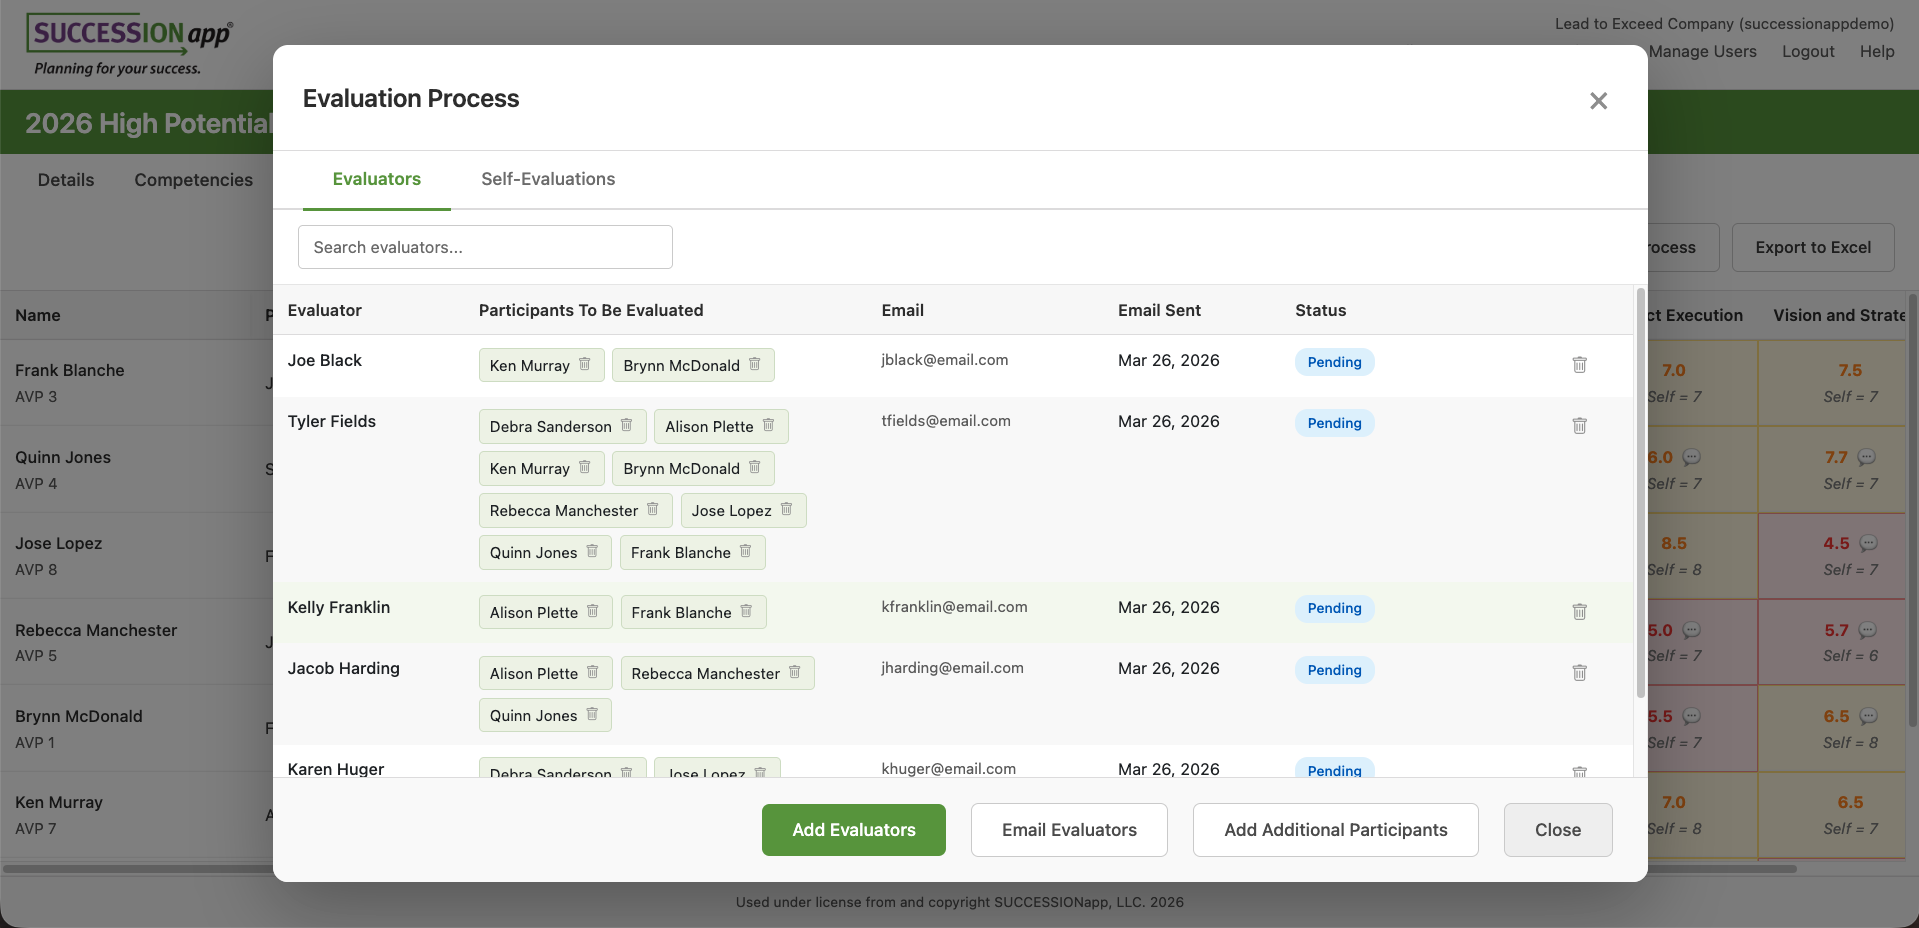Select email kfranklin@email.com
The image size is (1919, 928).
[x=954, y=607]
